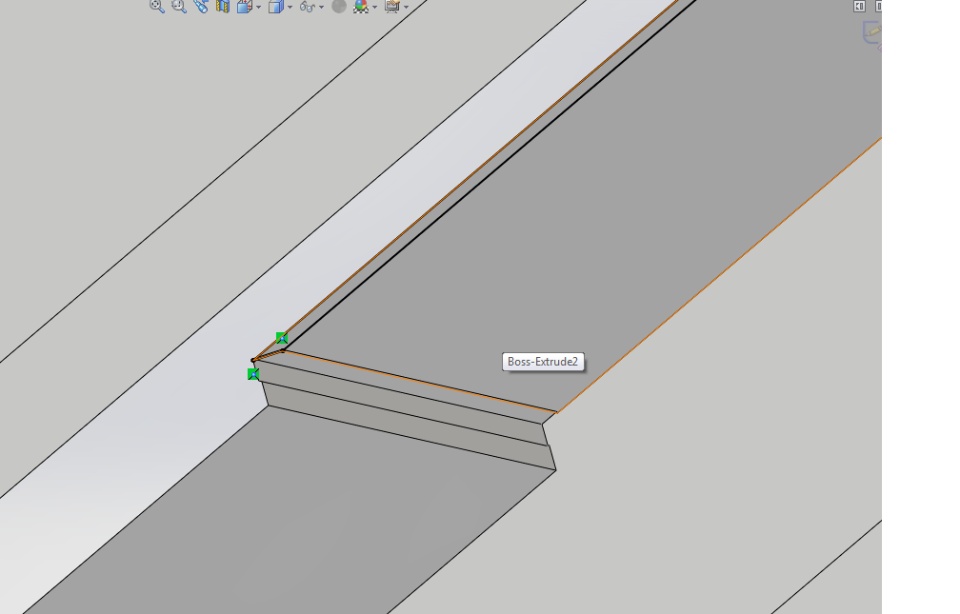Expand the Display Style dropdown arrow

[290, 7]
